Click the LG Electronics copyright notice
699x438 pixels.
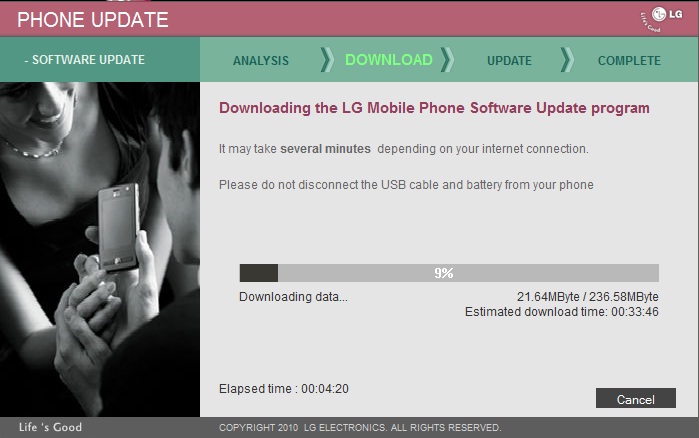coord(360,427)
